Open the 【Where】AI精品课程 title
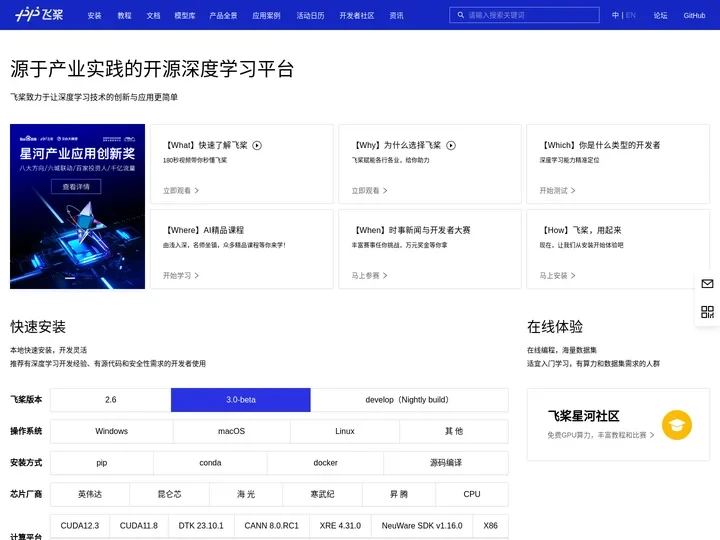The width and height of the screenshot is (720, 540). (204, 230)
